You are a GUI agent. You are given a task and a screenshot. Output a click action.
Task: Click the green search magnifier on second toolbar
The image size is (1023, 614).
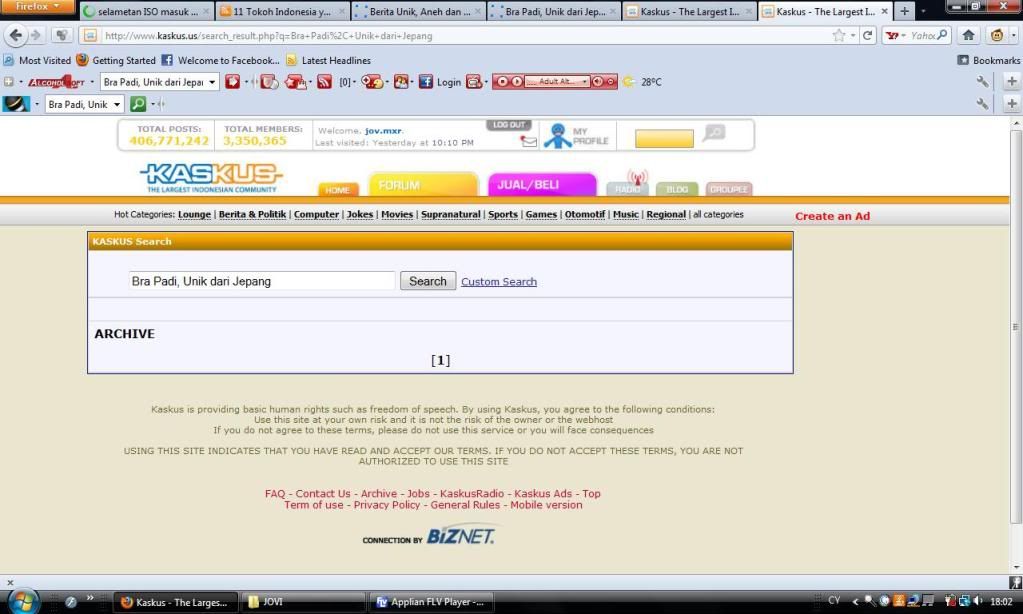click(x=138, y=104)
